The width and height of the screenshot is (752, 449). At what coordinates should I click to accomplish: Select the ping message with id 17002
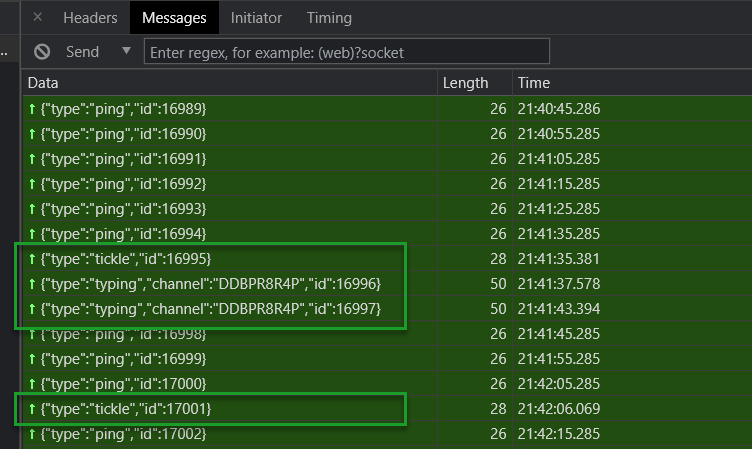pyautogui.click(x=387, y=433)
